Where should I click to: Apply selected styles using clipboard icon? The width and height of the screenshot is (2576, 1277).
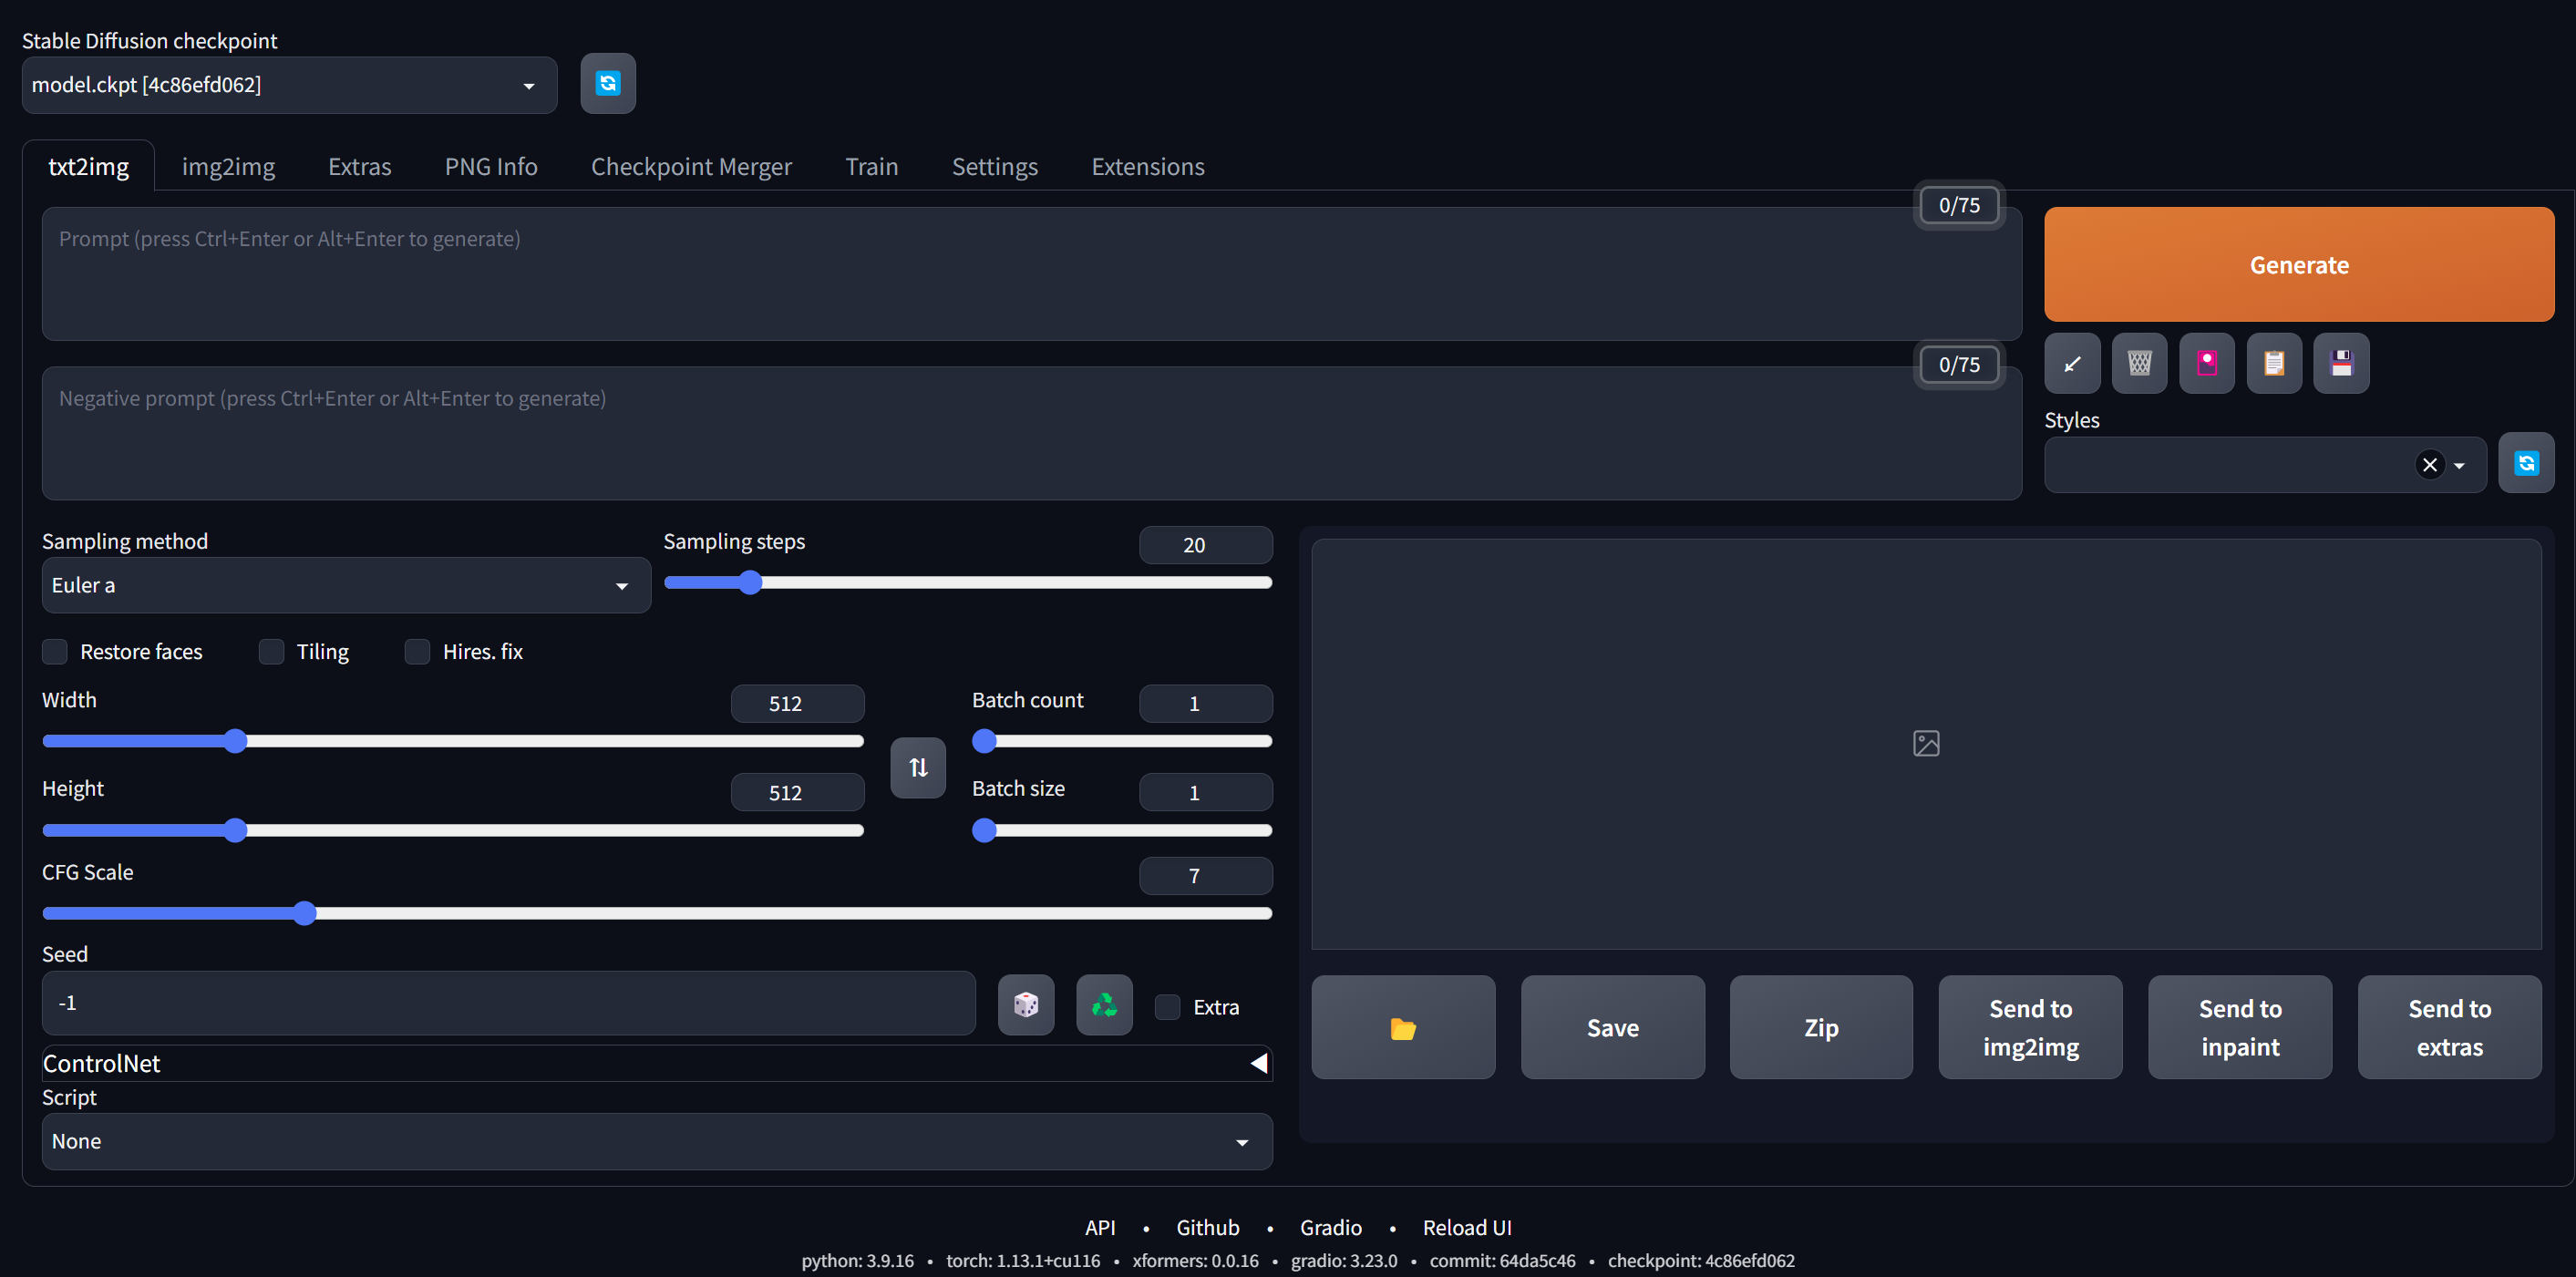coord(2273,363)
